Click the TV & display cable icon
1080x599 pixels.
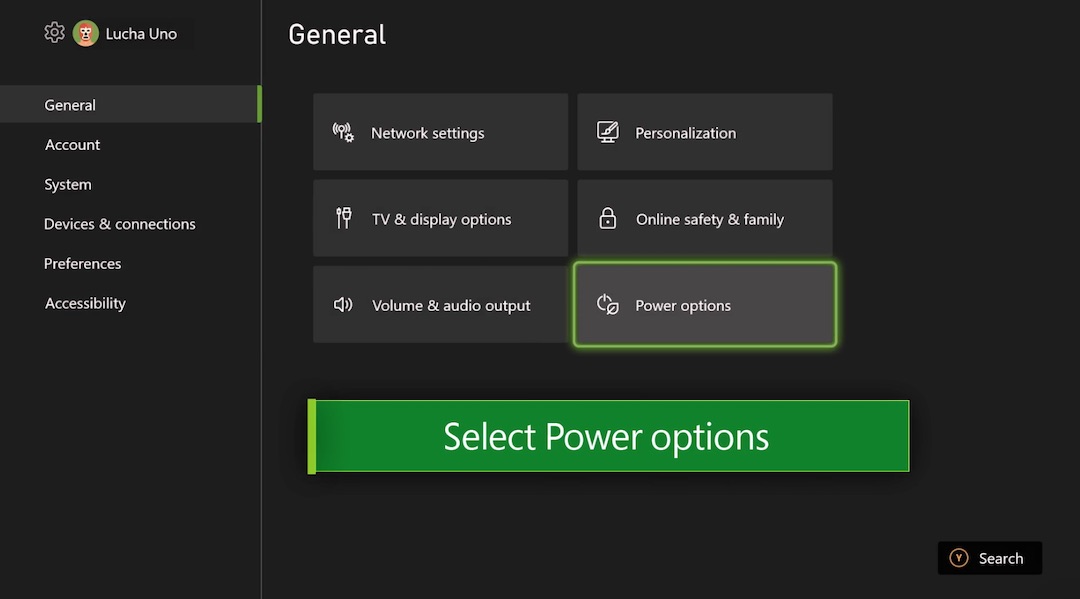pos(344,218)
